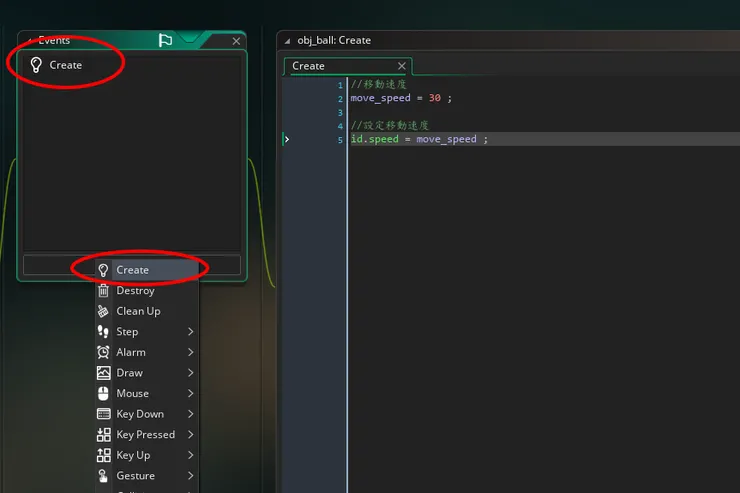This screenshot has width=740, height=493.
Task: Open the Draw event submenu
Action: point(147,373)
